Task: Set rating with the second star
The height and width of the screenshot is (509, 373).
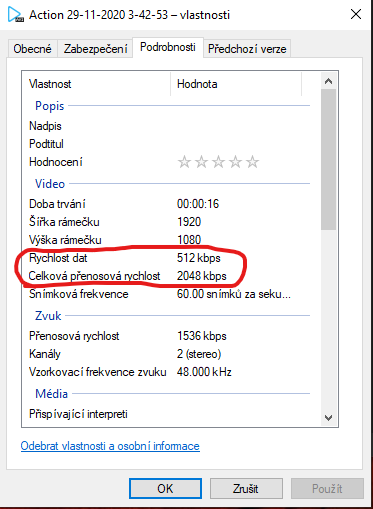Action: click(x=201, y=162)
